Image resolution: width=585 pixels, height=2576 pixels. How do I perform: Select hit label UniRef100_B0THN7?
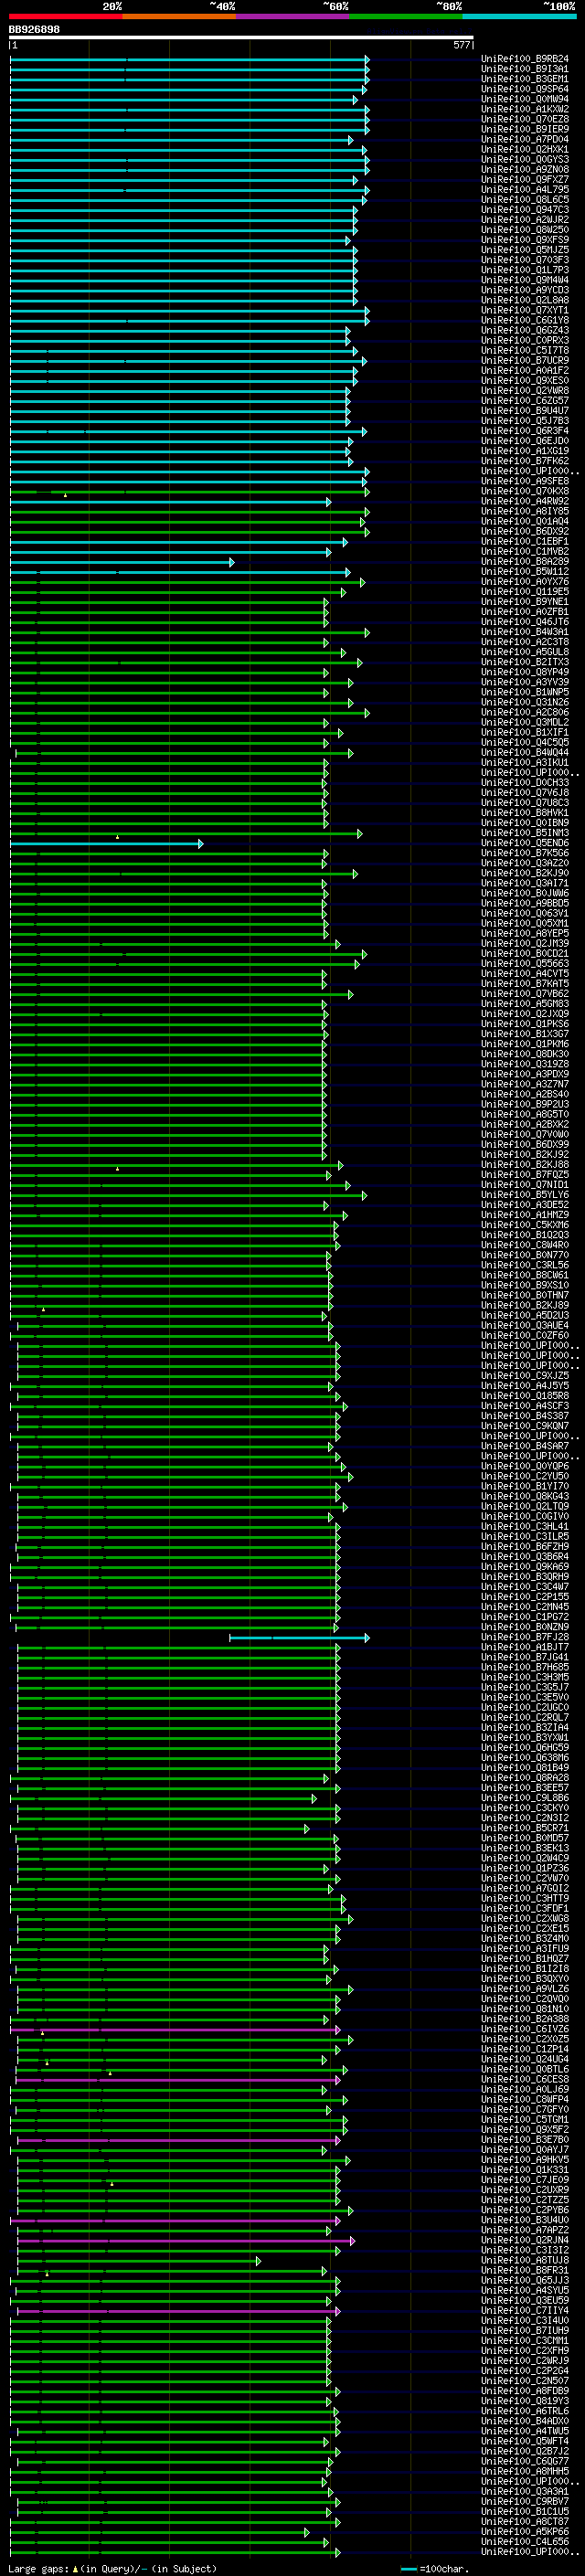[525, 1295]
